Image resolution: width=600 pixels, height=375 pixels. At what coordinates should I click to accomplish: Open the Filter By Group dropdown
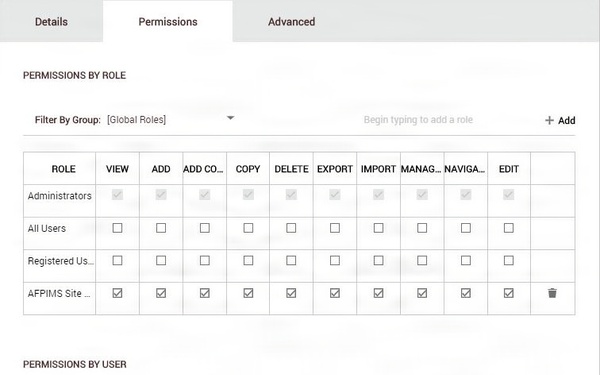pos(170,120)
